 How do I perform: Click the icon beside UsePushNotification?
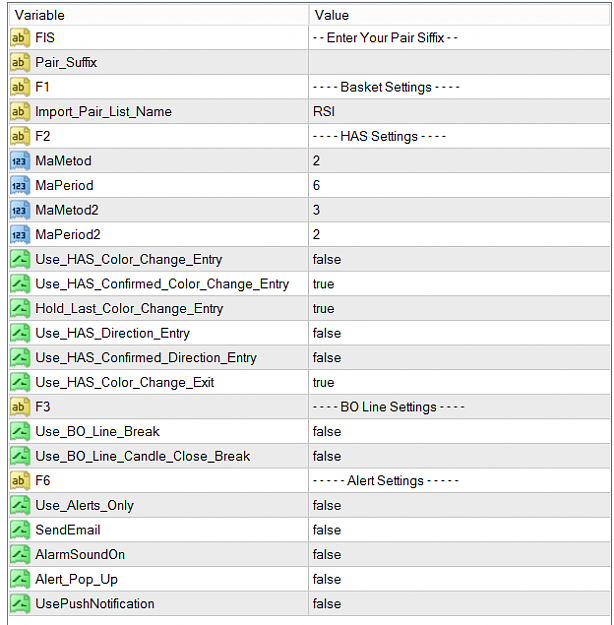point(20,604)
